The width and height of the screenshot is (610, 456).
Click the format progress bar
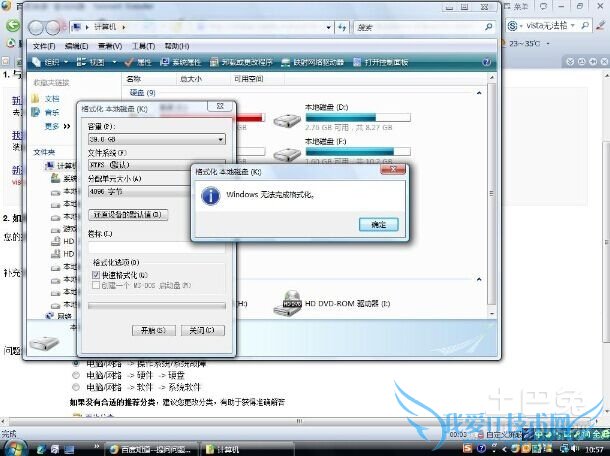(157, 306)
